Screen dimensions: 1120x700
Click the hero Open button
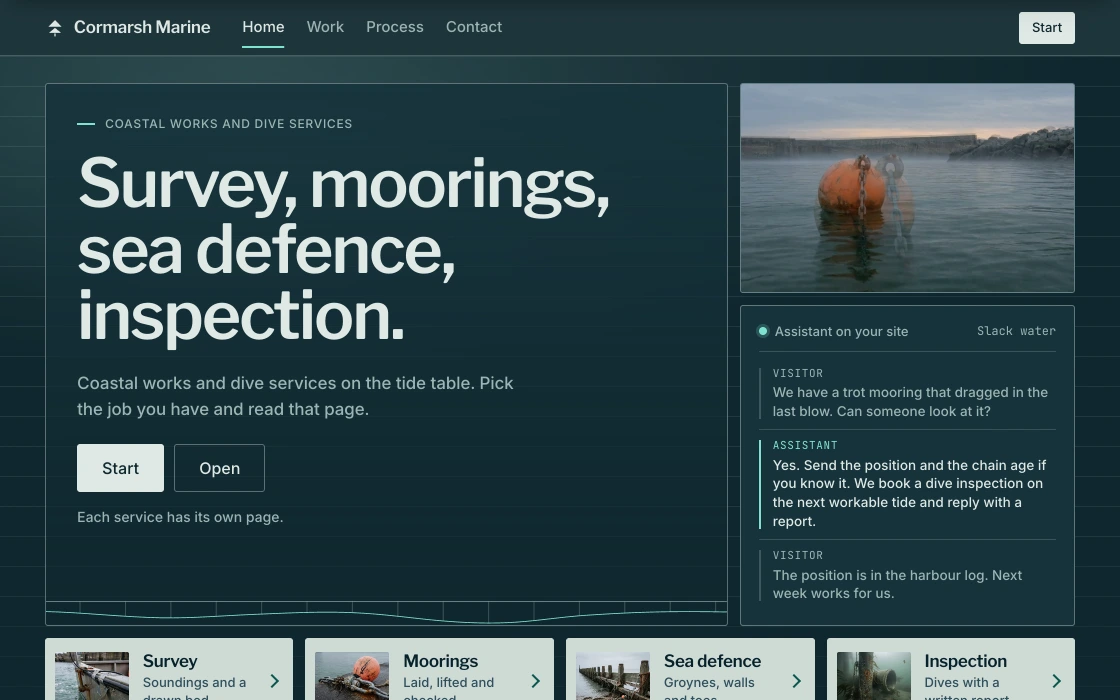click(x=219, y=468)
